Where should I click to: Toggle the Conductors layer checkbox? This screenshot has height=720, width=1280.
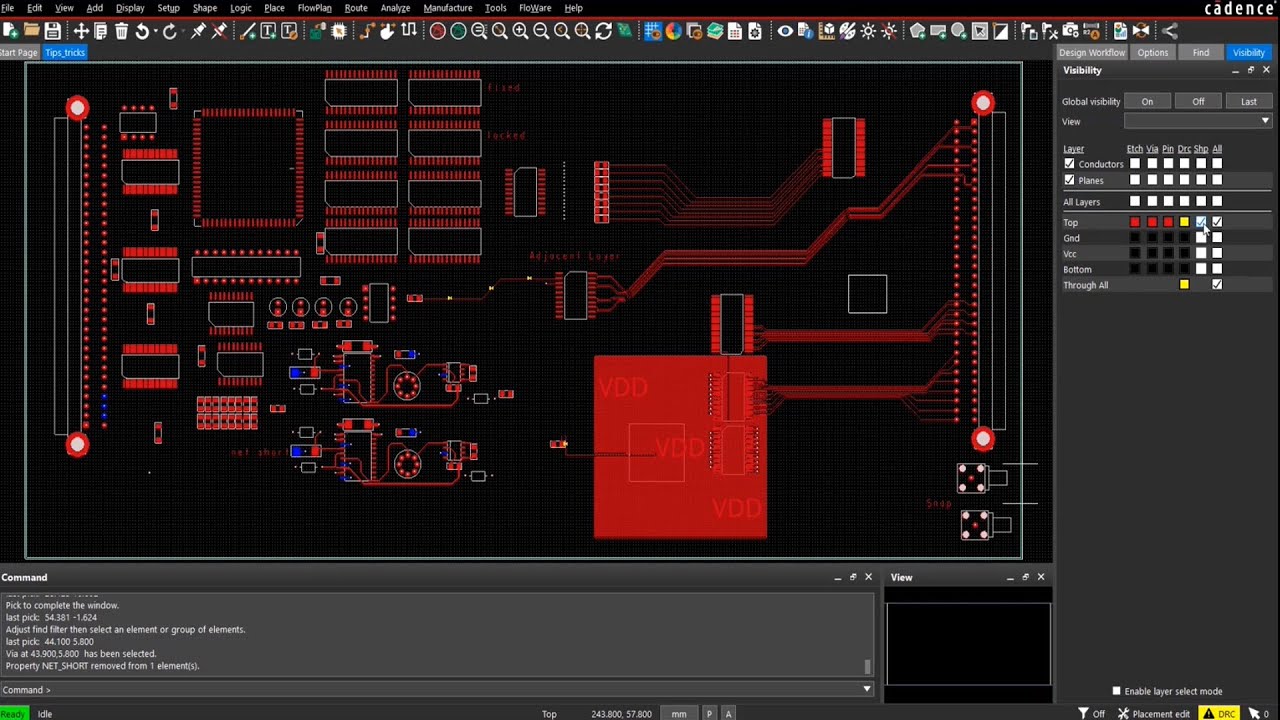coord(1069,164)
